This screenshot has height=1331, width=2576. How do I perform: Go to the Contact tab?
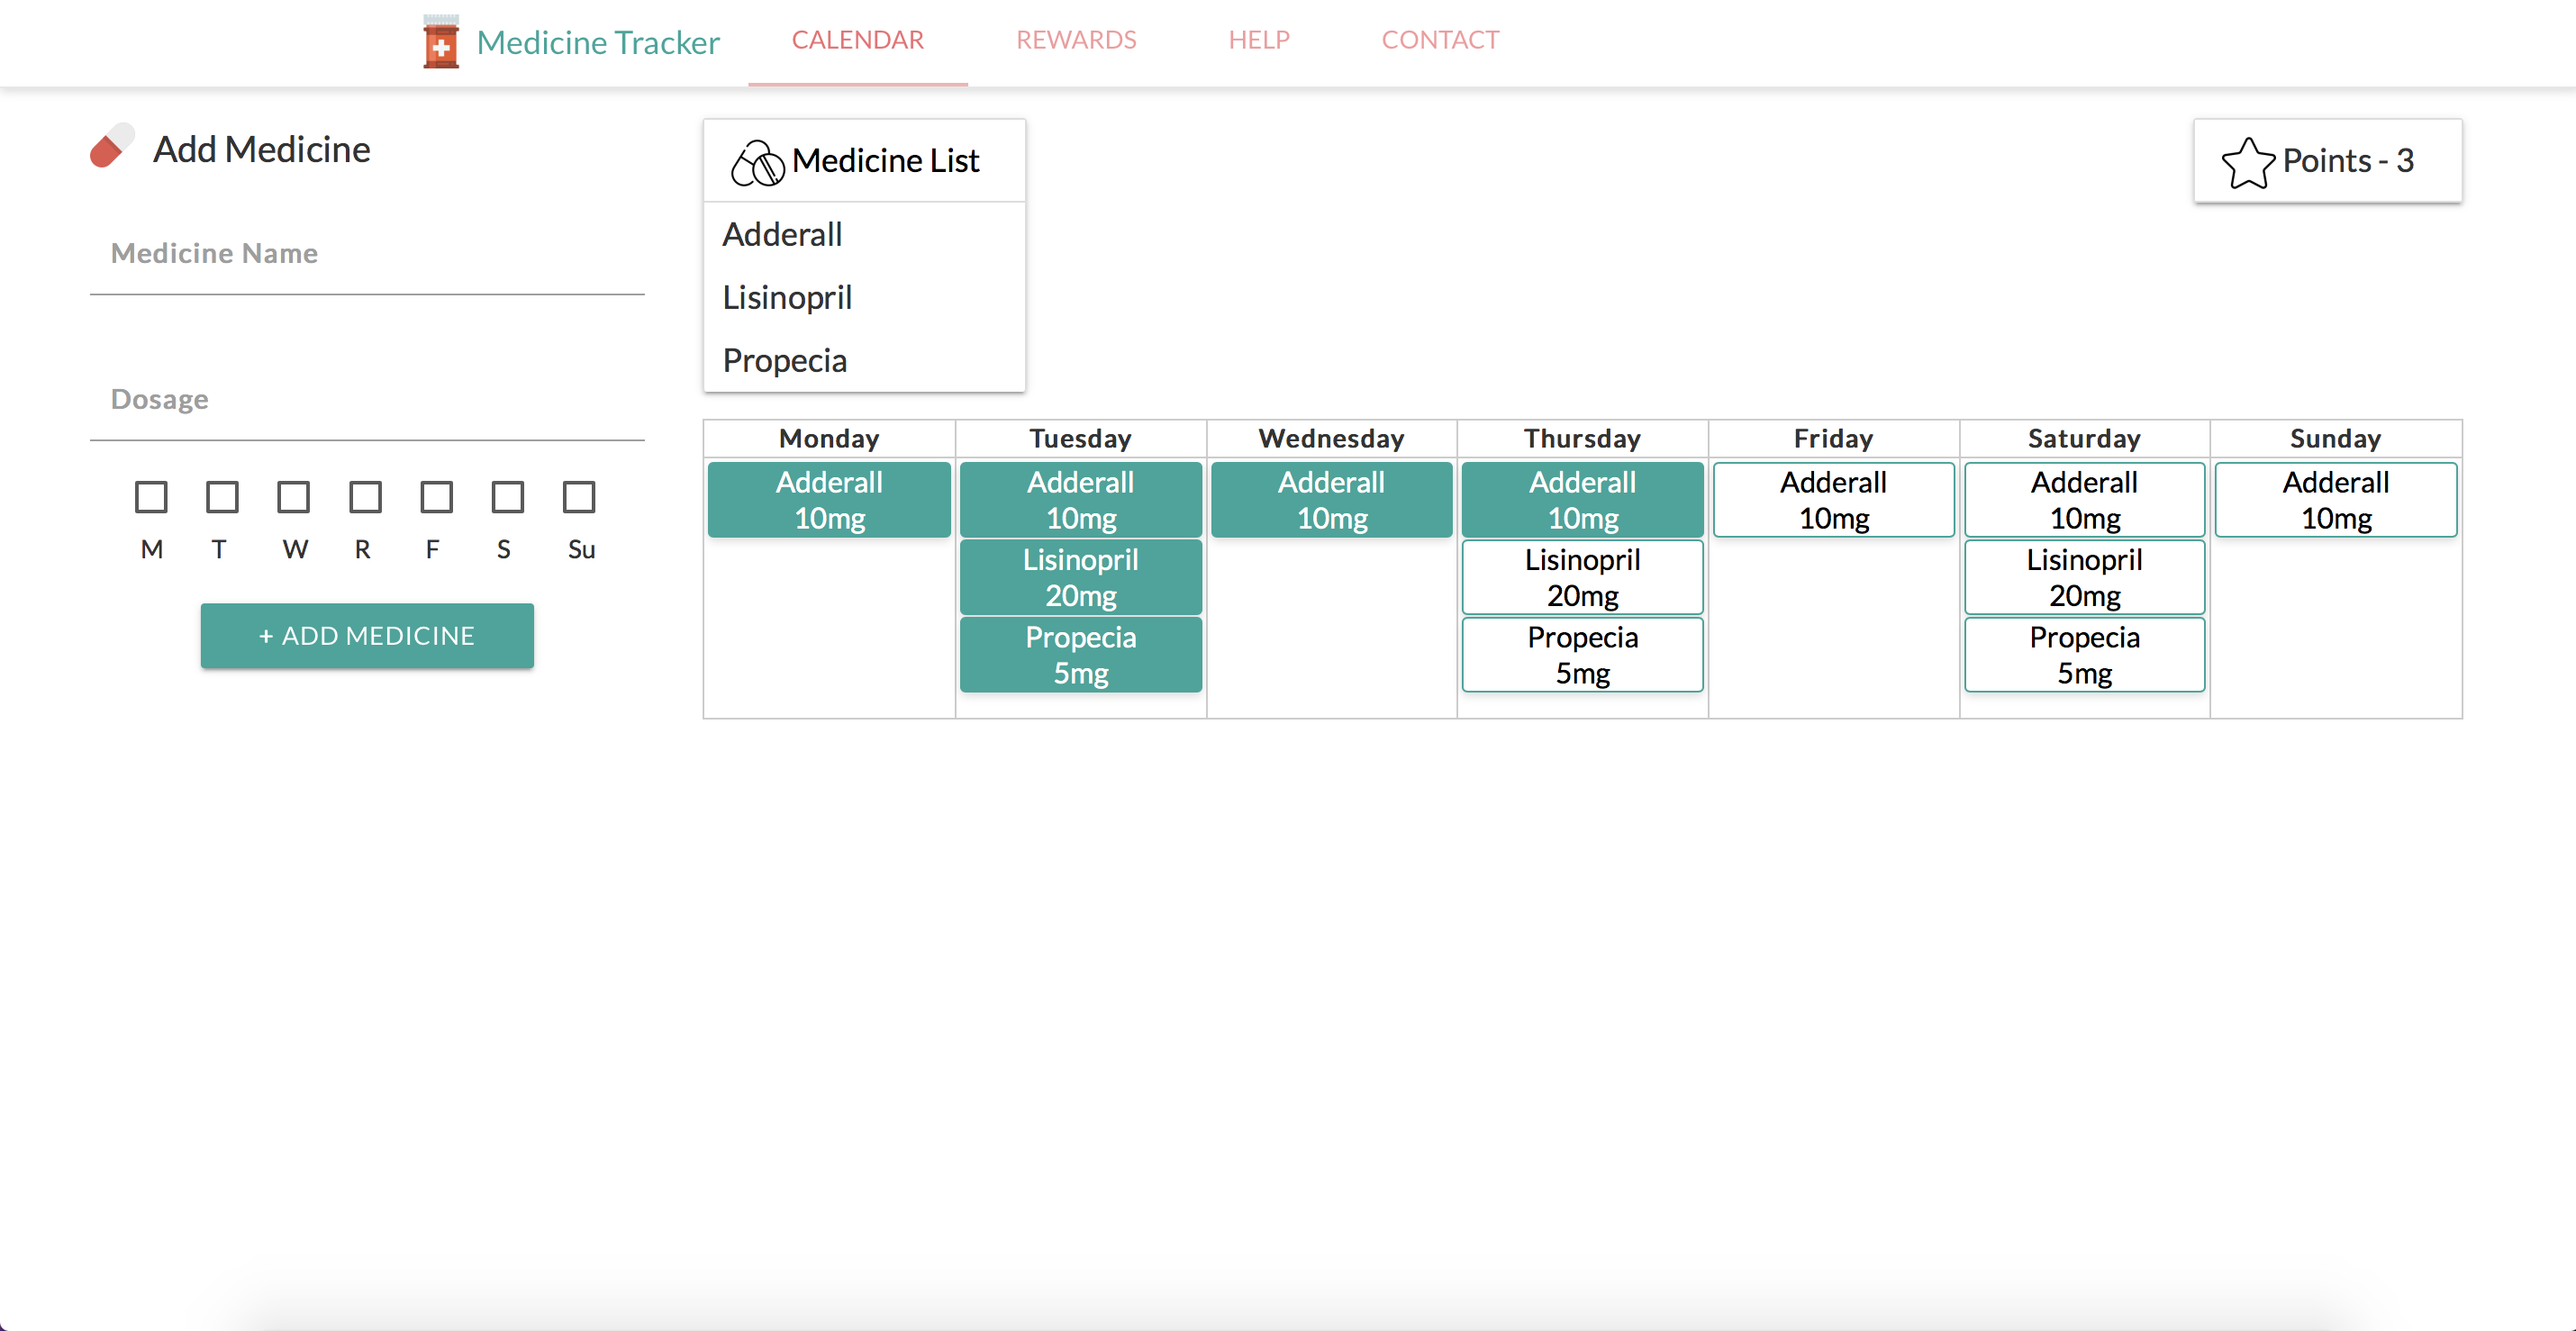pyautogui.click(x=1439, y=40)
